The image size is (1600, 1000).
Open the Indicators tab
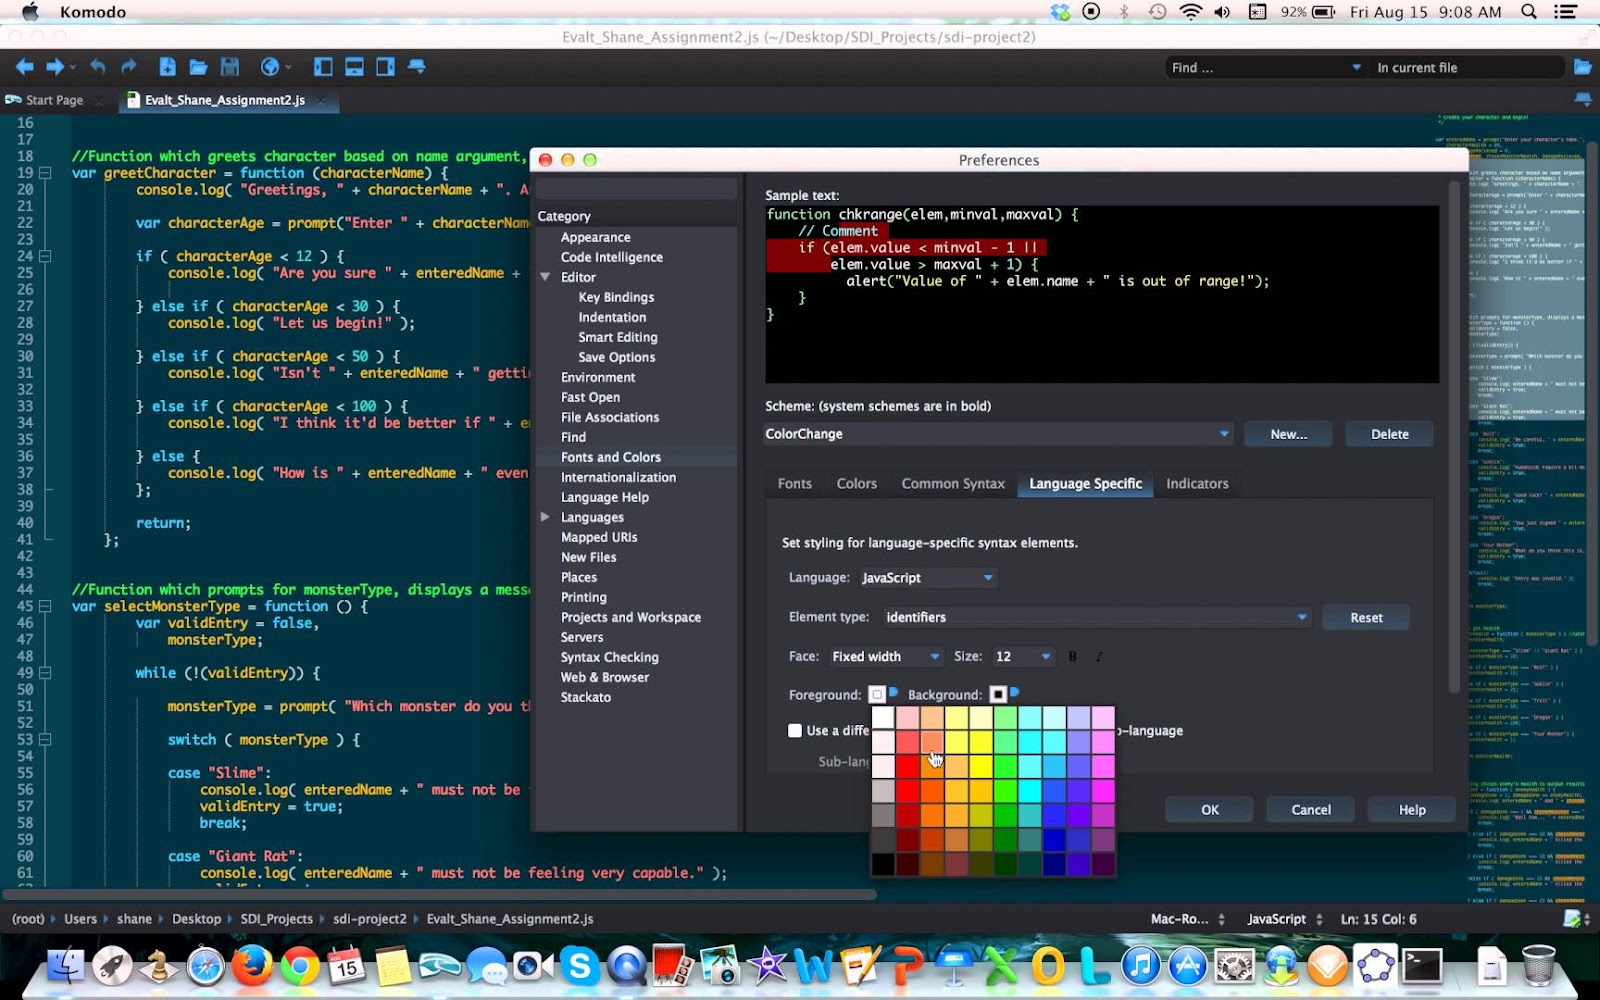(1196, 484)
